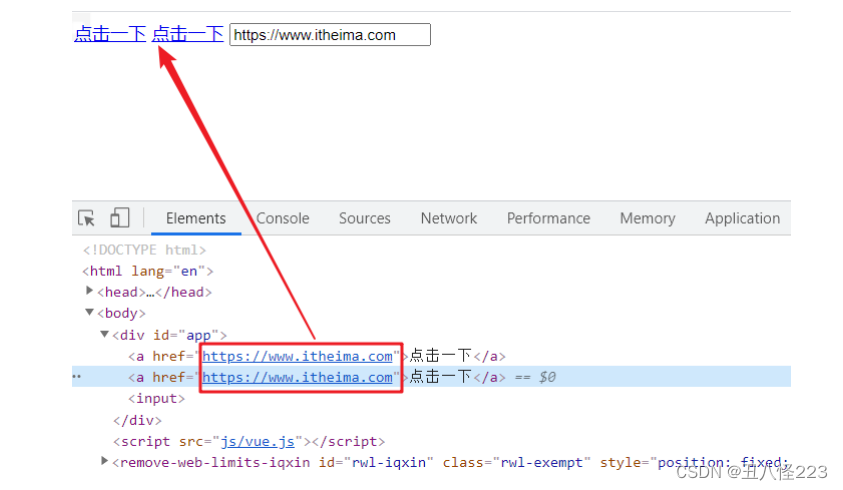Collapse the body element node

coord(89,312)
